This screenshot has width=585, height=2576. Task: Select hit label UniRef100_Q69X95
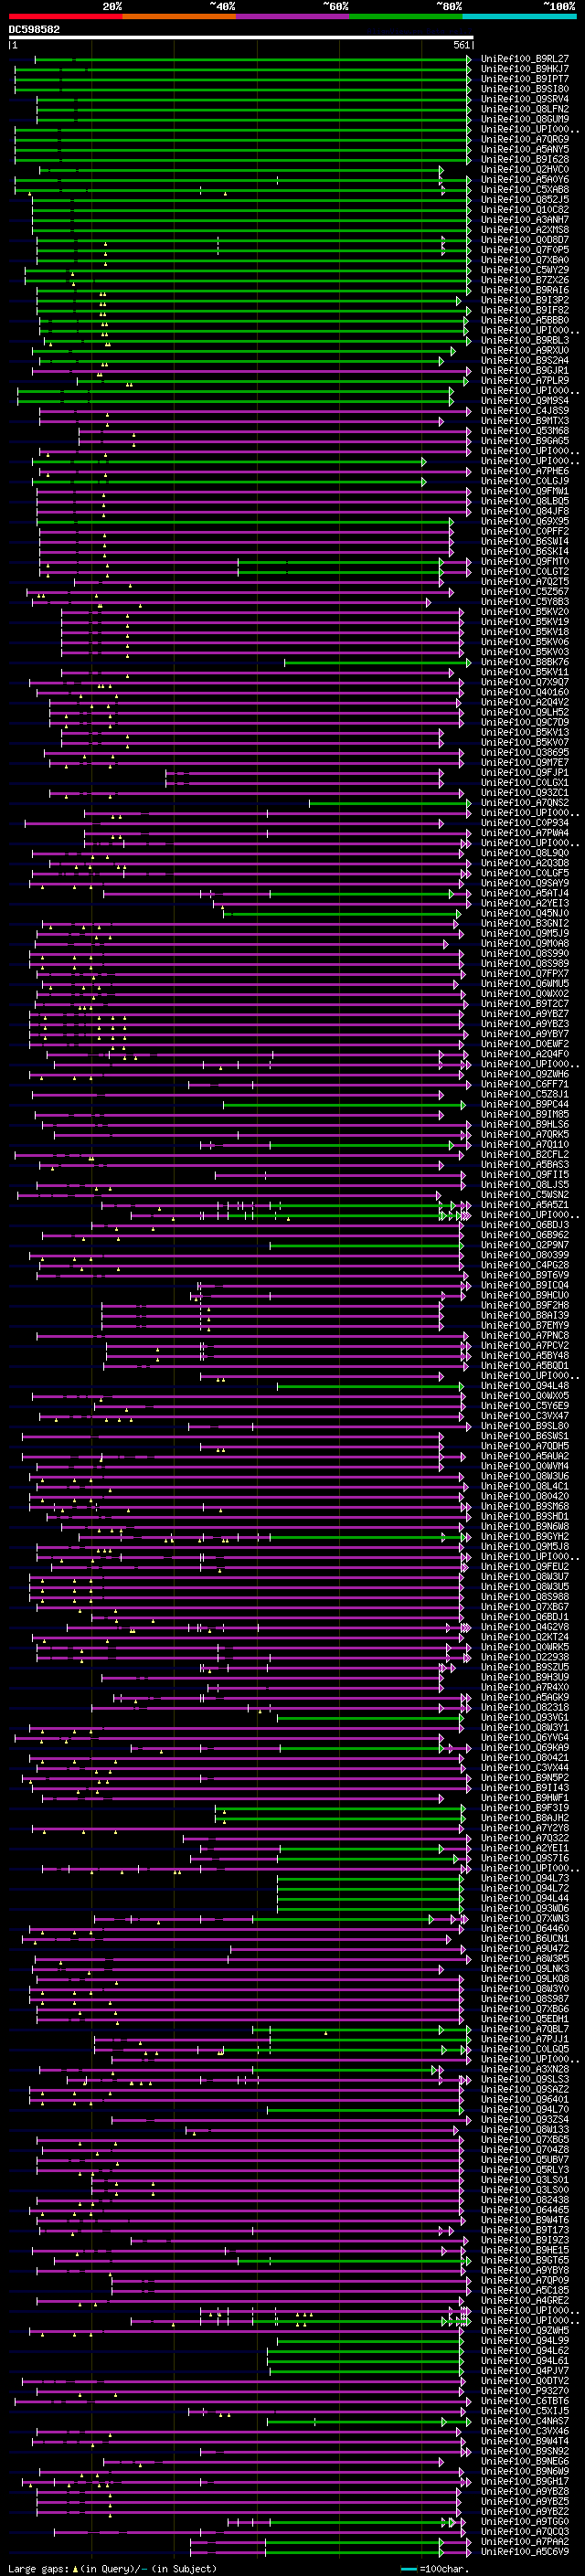[x=524, y=521]
